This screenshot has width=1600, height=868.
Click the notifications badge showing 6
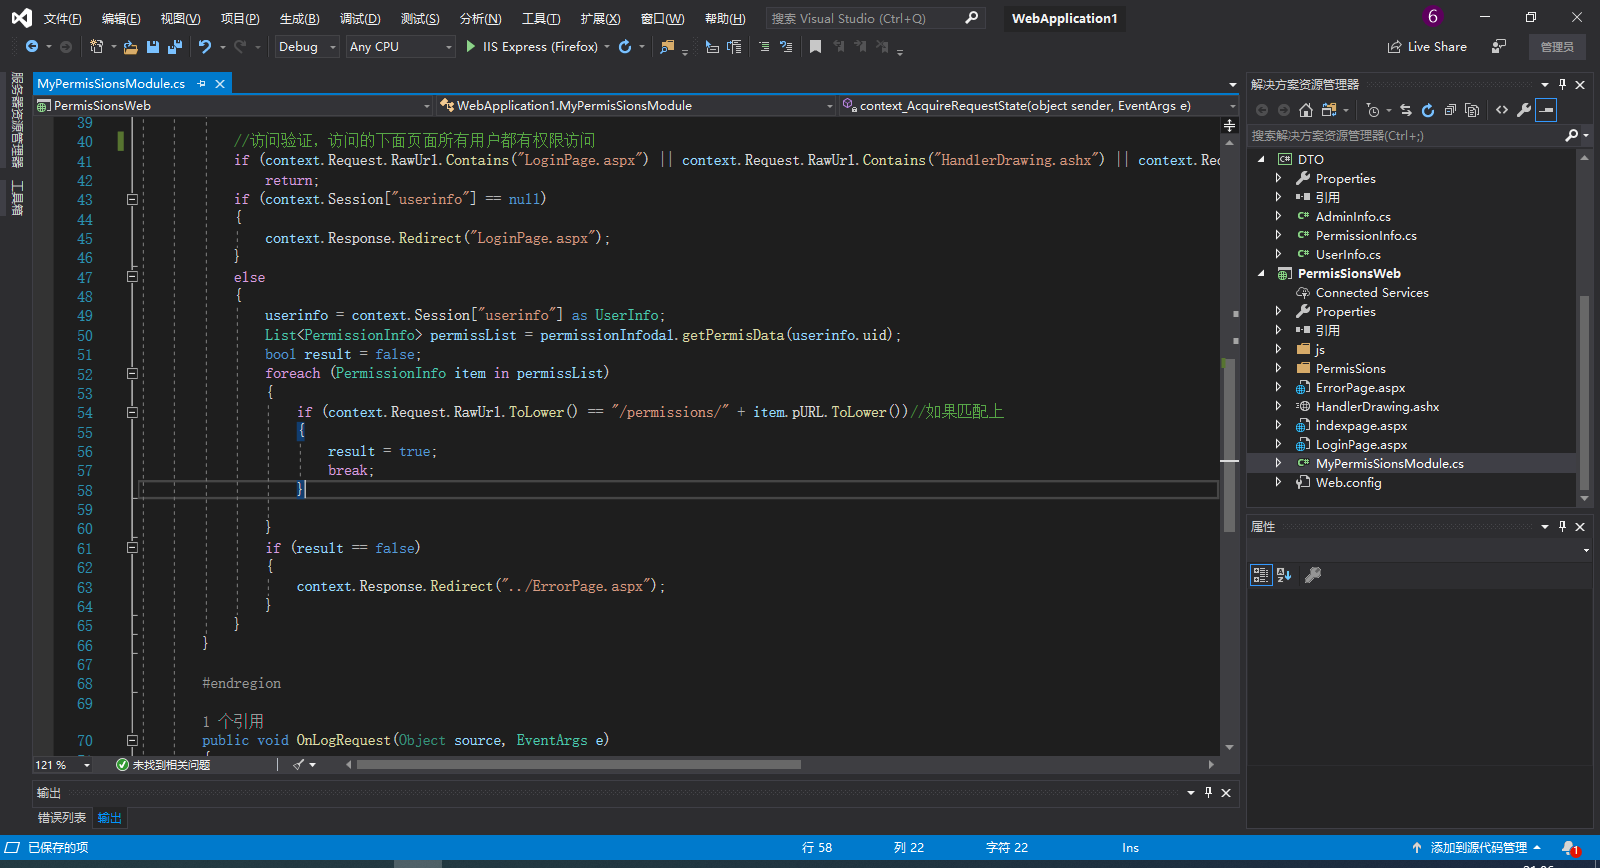pyautogui.click(x=1432, y=17)
